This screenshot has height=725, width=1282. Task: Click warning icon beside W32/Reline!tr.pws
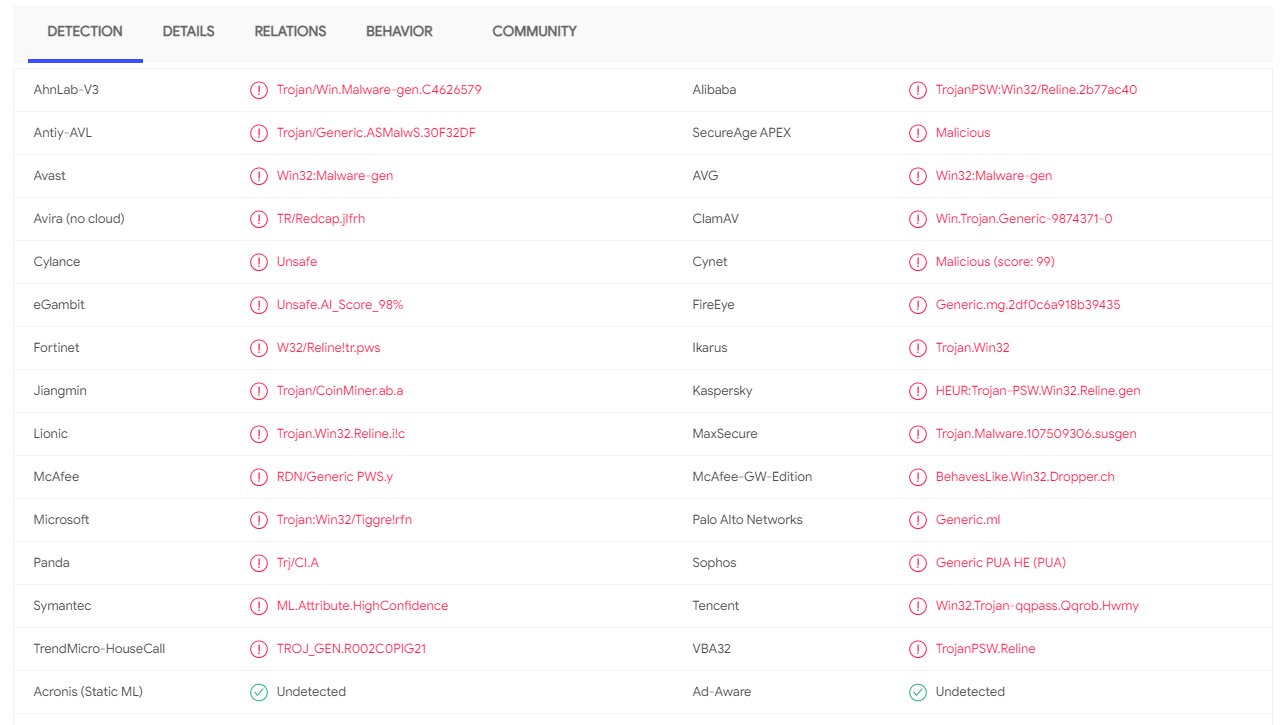[x=259, y=348]
